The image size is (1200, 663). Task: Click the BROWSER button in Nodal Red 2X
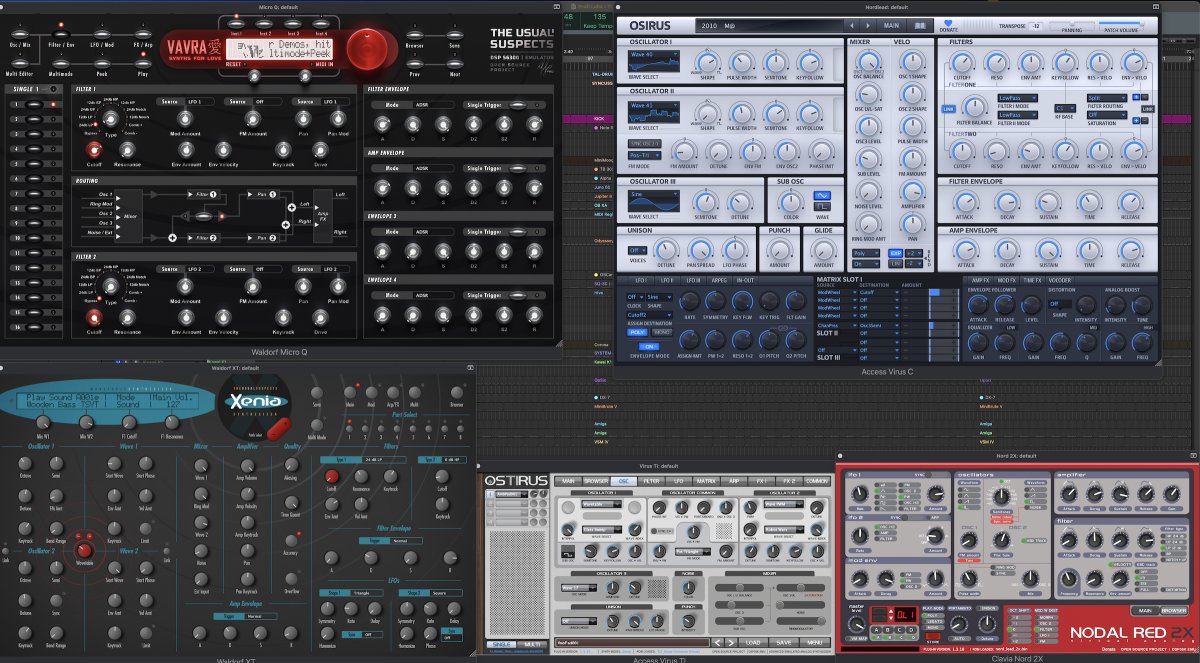click(1174, 611)
